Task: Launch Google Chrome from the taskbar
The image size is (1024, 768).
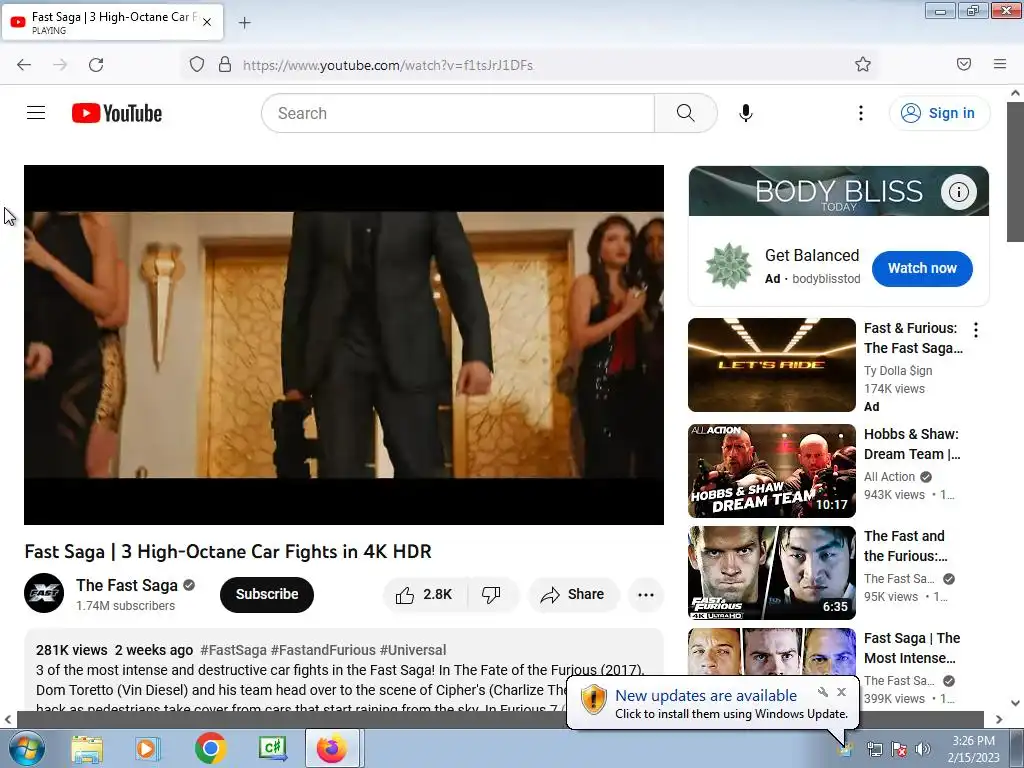Action: (210, 749)
